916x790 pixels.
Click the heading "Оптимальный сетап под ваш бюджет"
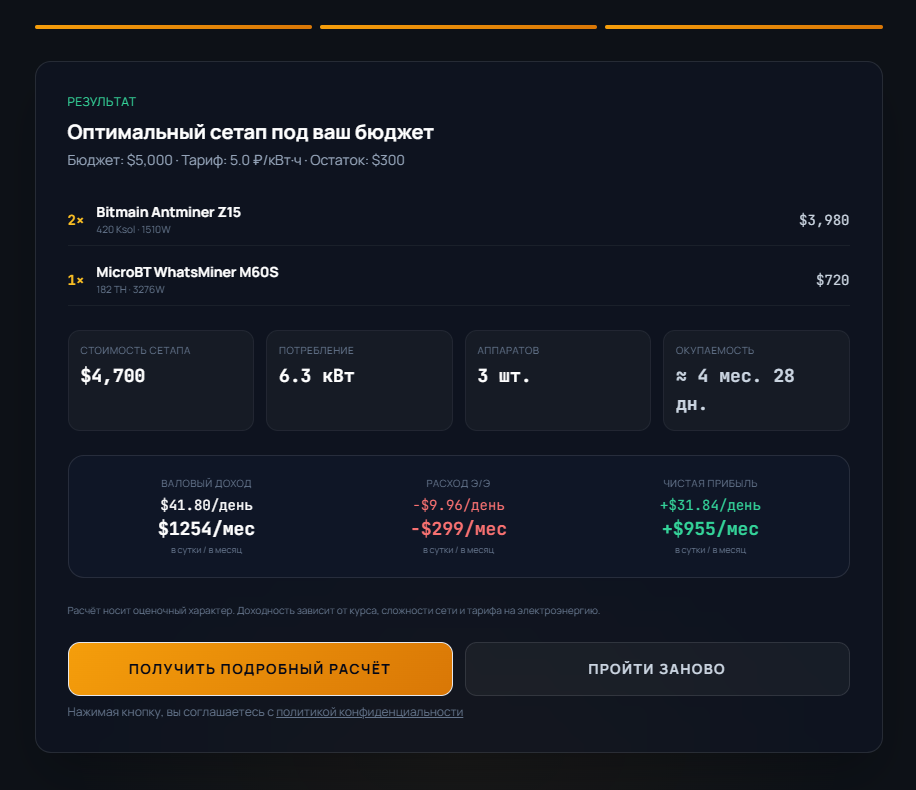(250, 133)
